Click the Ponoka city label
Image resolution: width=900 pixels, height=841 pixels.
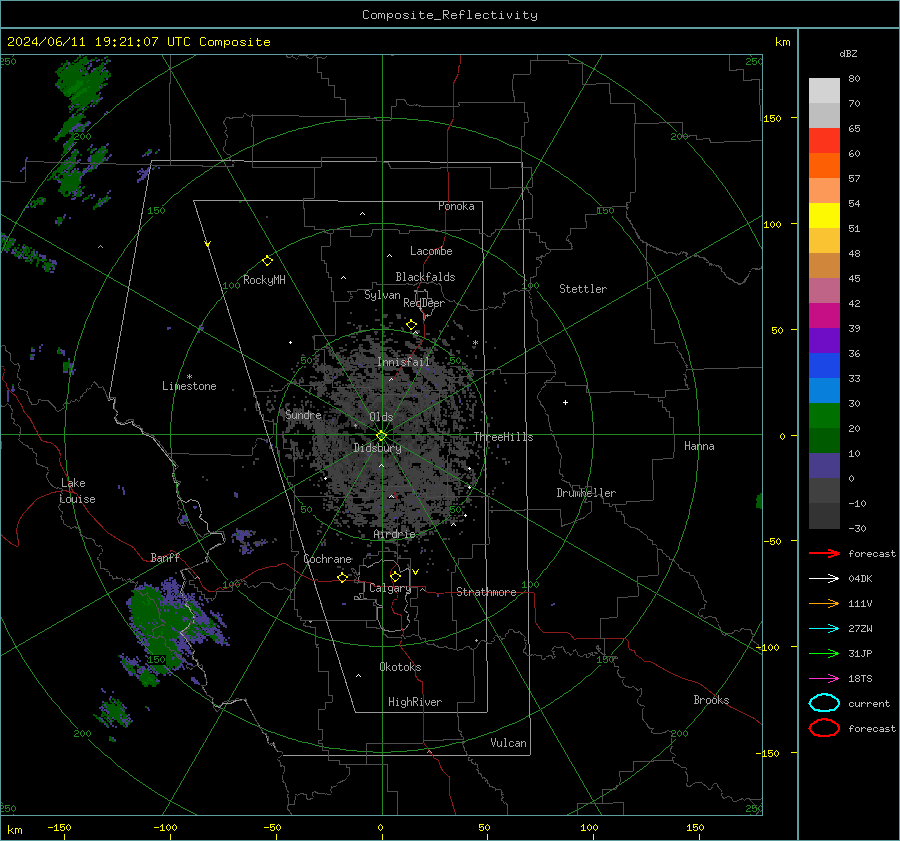coord(456,206)
